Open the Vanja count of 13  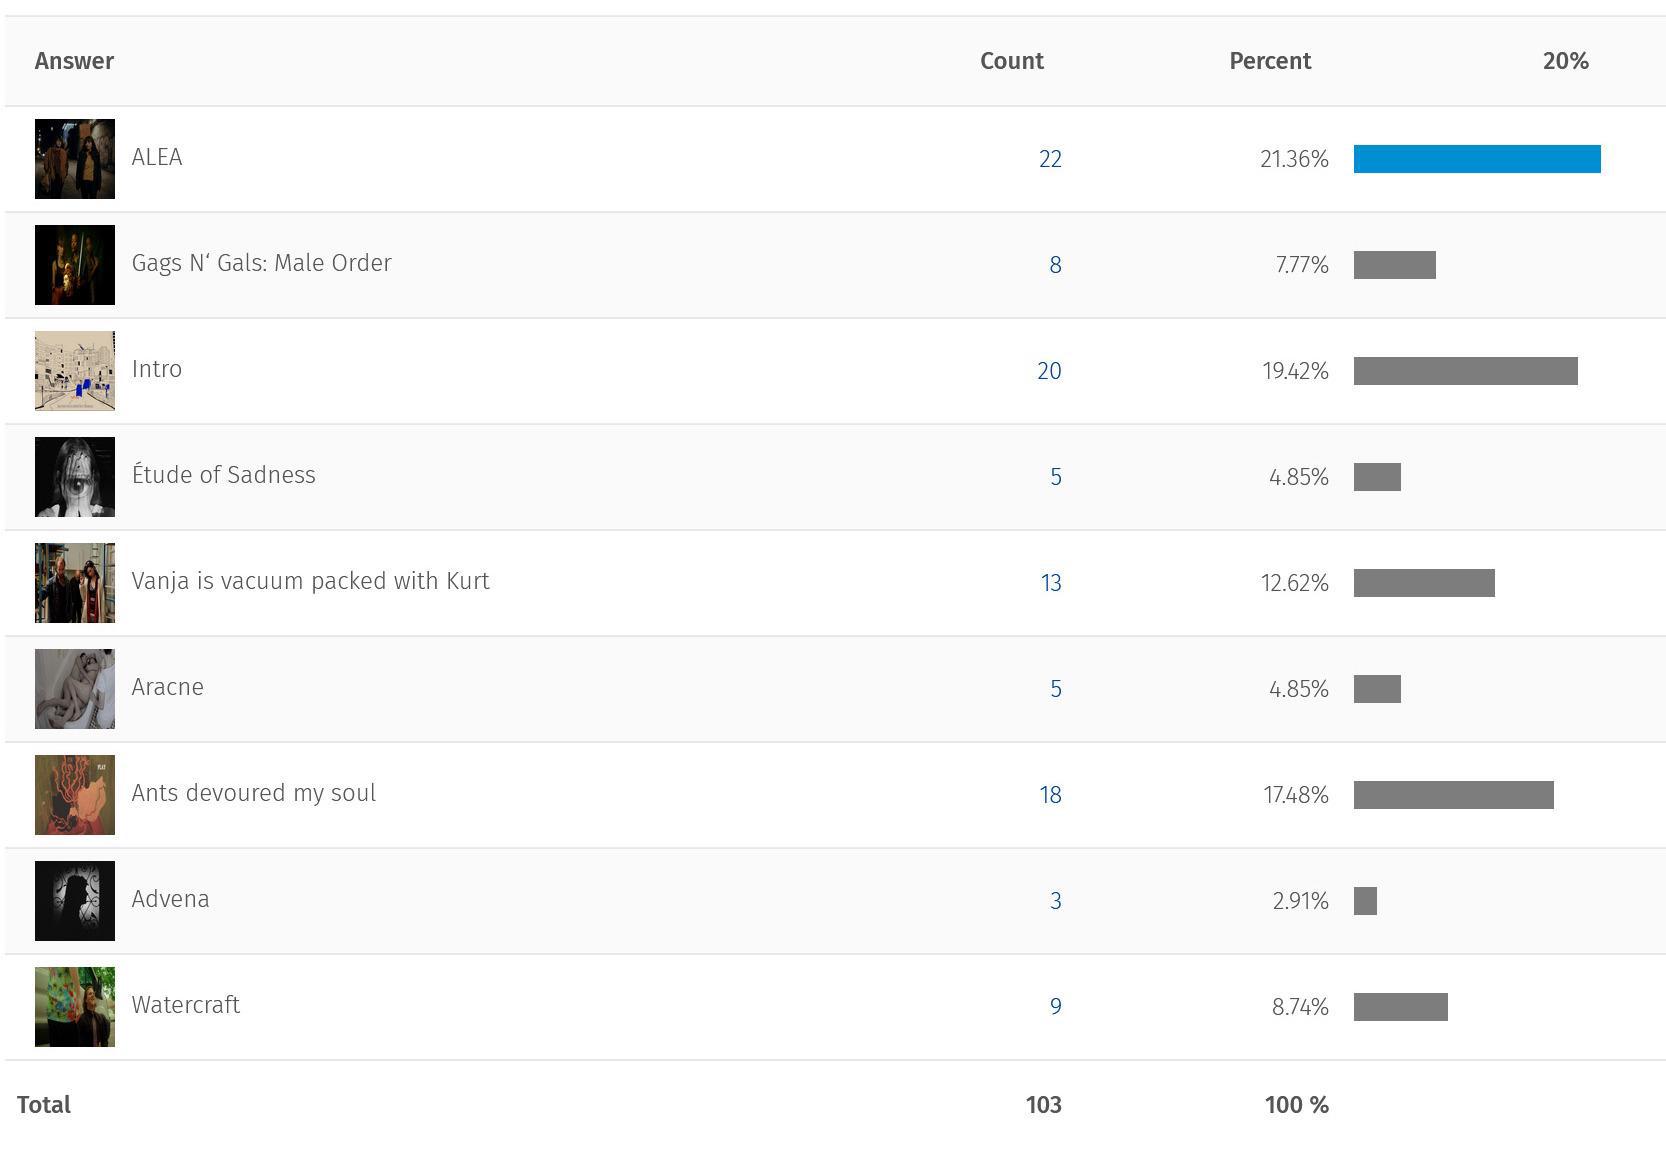(1051, 583)
